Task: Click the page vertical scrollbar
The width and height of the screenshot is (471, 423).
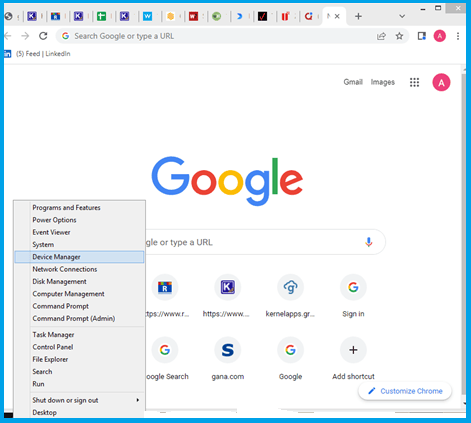Action: 464,233
